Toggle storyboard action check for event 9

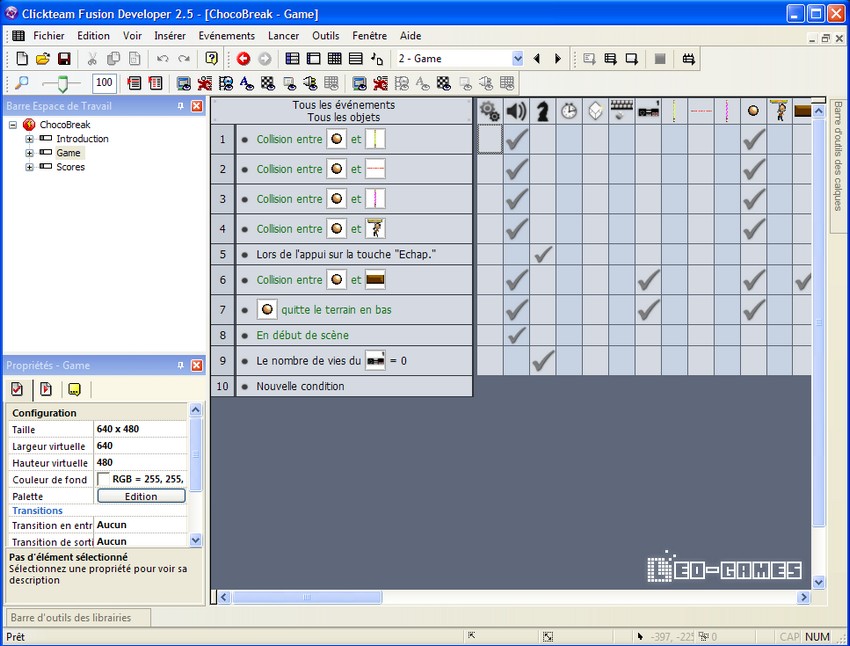point(542,360)
